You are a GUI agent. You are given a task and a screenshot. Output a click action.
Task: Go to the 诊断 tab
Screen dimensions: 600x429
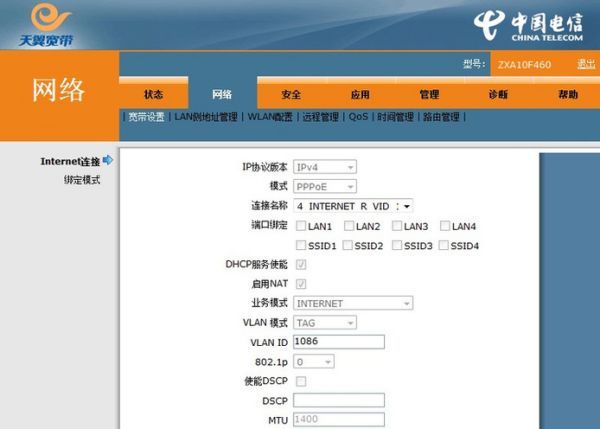coord(498,95)
